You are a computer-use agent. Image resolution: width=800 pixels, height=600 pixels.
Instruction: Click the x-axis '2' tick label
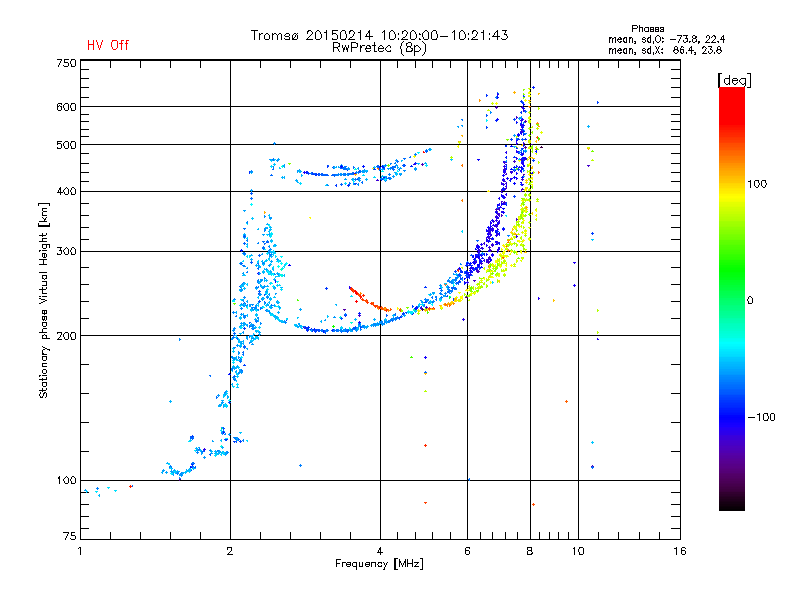pyautogui.click(x=230, y=551)
